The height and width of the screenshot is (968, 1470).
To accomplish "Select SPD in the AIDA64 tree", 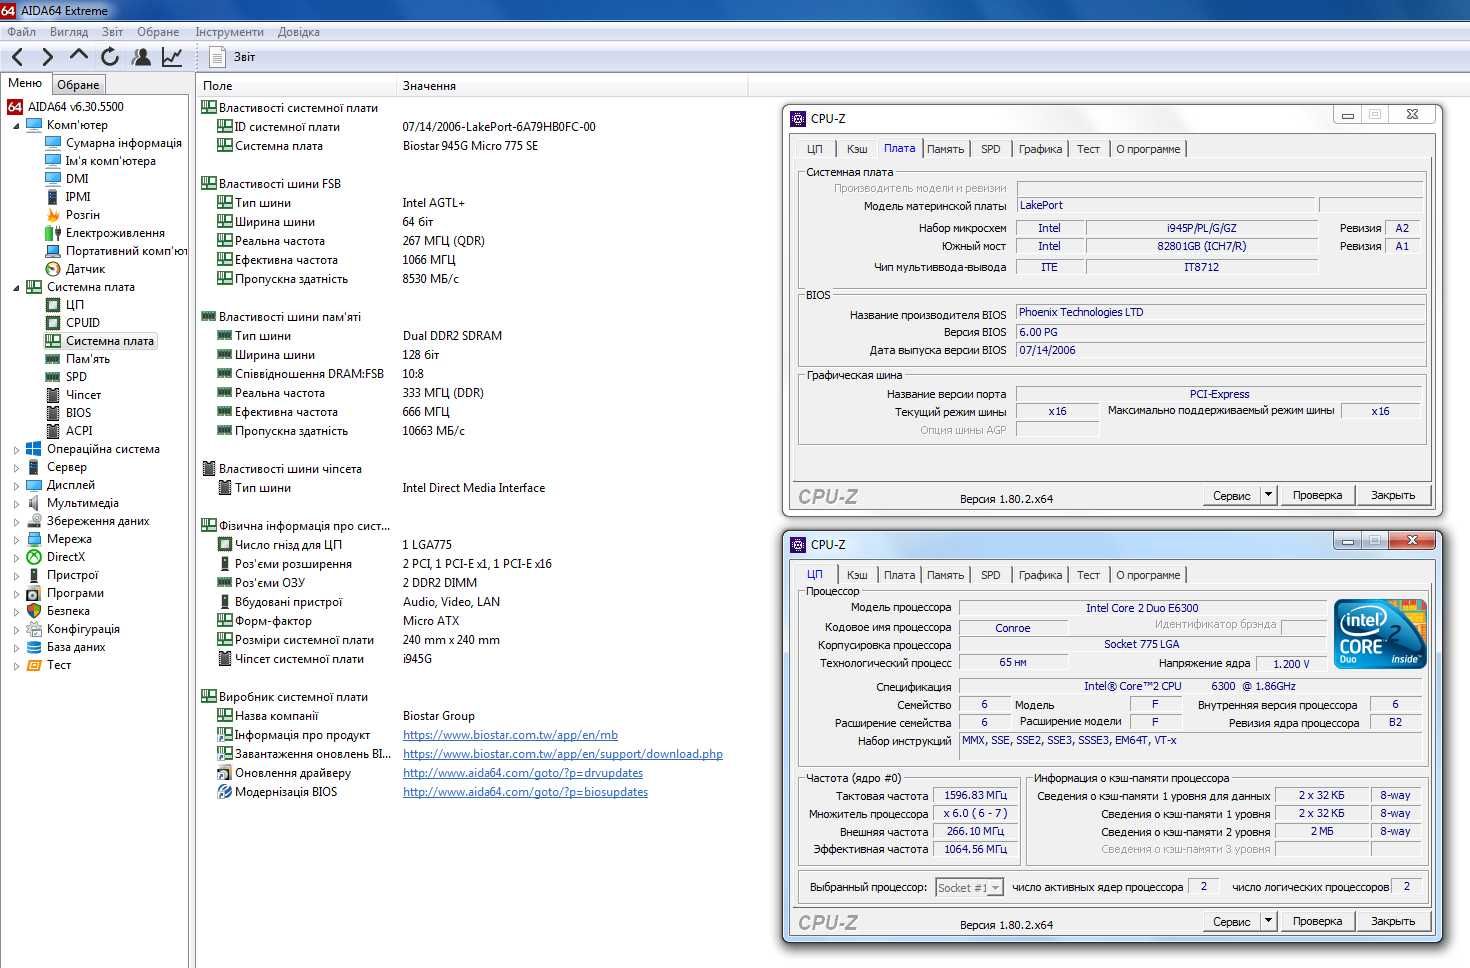I will pos(76,377).
